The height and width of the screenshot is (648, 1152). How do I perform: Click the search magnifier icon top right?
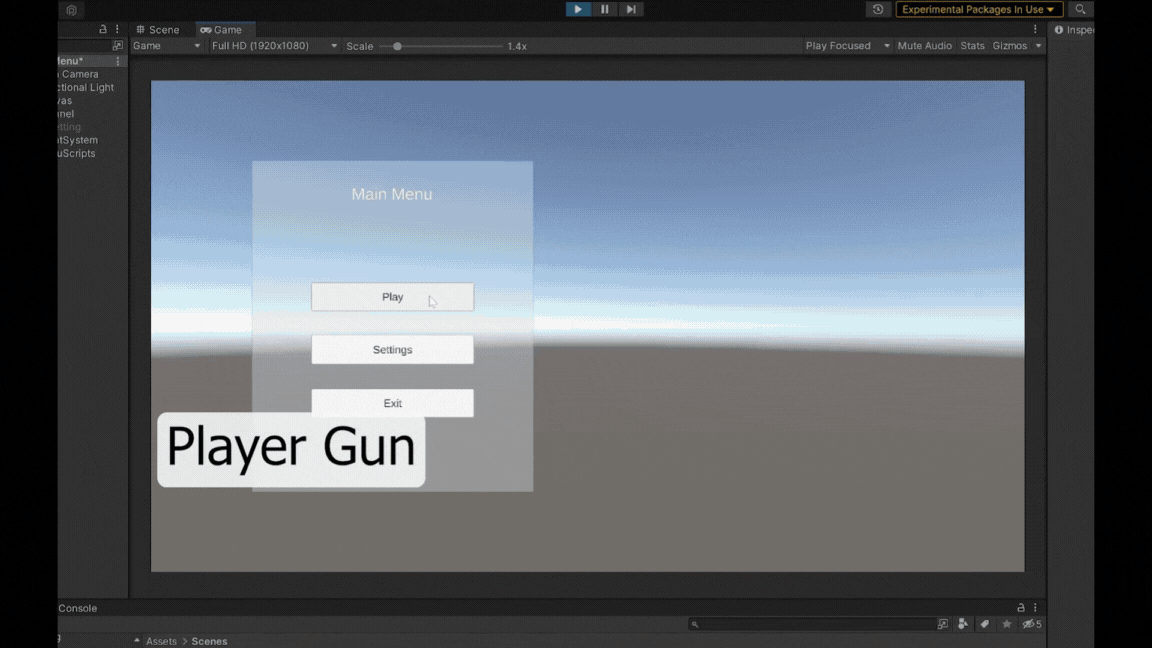pyautogui.click(x=1080, y=9)
